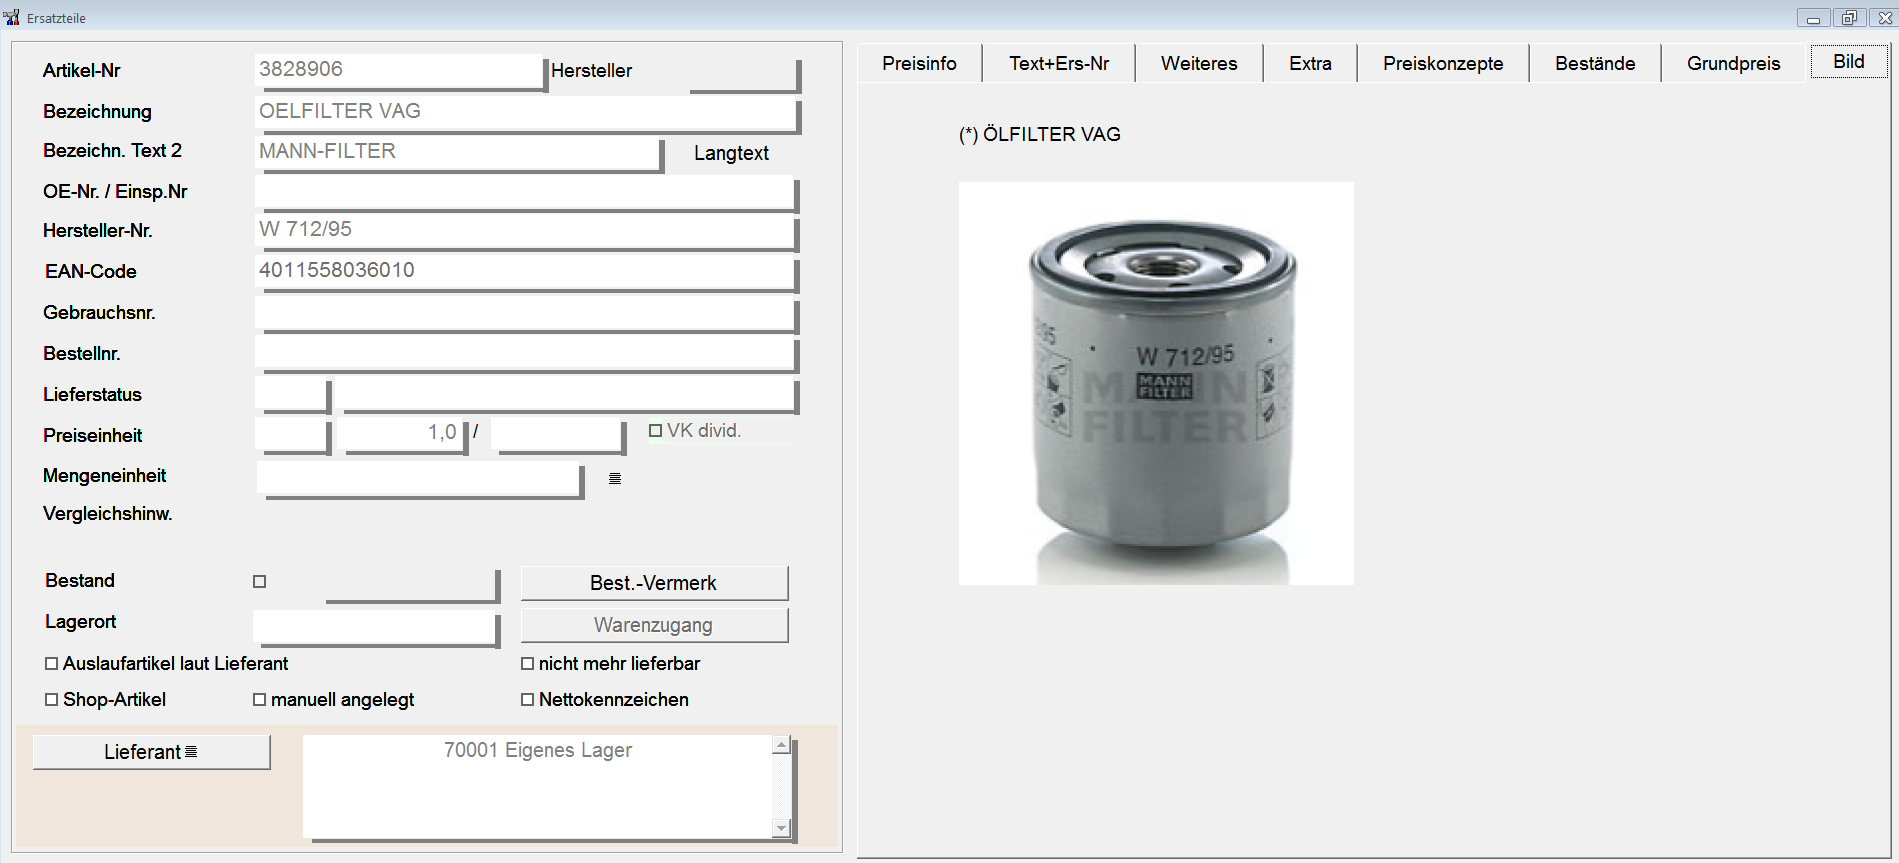
Task: Click the Warenzugang button
Action: click(x=654, y=625)
